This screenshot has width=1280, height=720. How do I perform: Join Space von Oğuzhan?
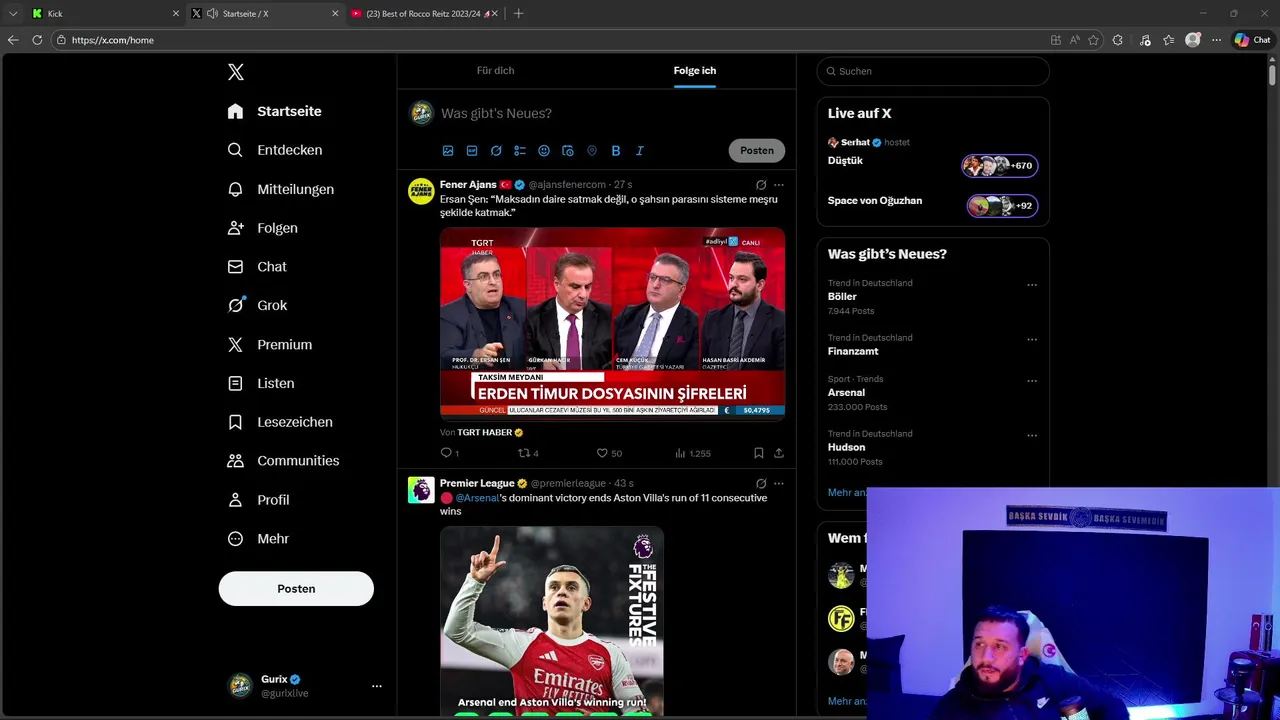(1002, 206)
